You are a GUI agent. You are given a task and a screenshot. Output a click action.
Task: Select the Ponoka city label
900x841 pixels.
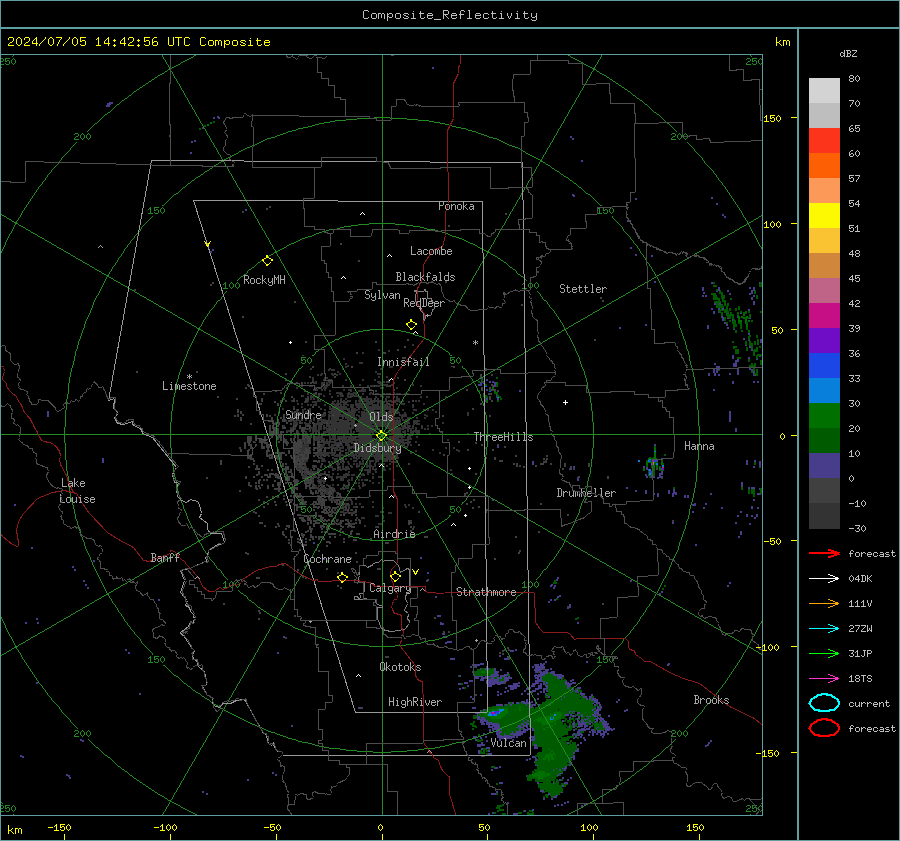pyautogui.click(x=456, y=206)
